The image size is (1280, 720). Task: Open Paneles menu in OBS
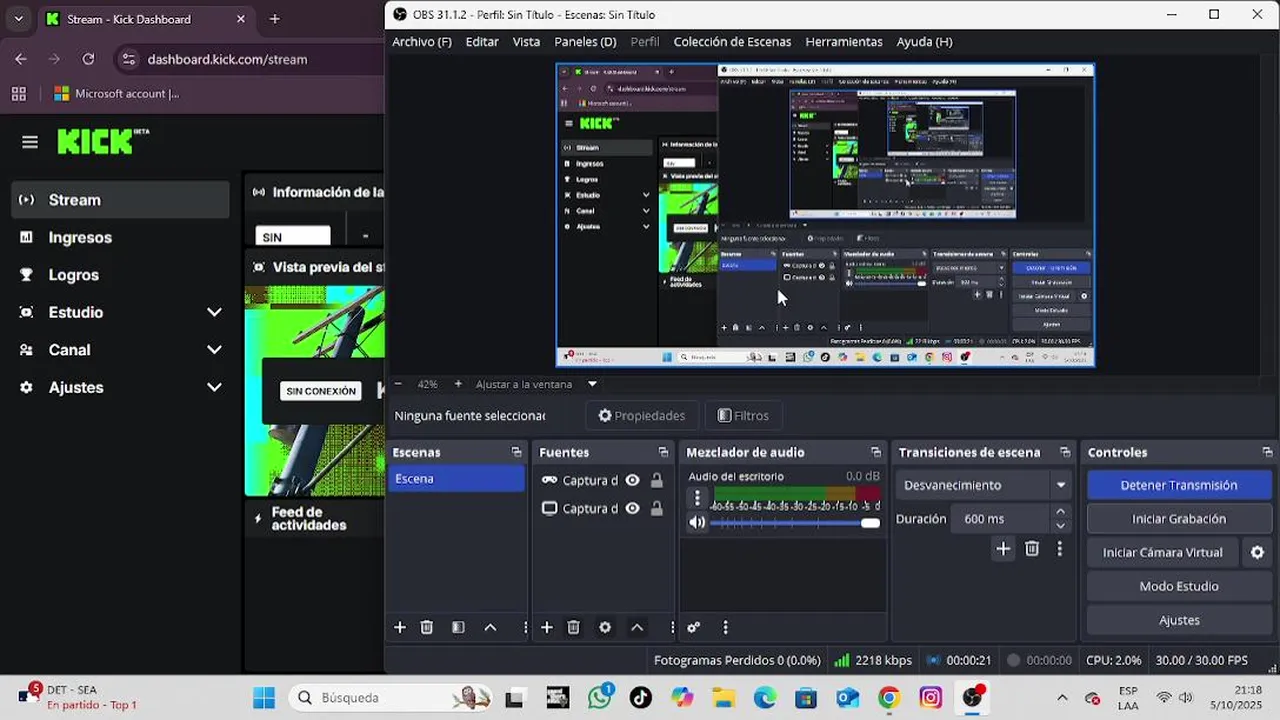point(585,42)
